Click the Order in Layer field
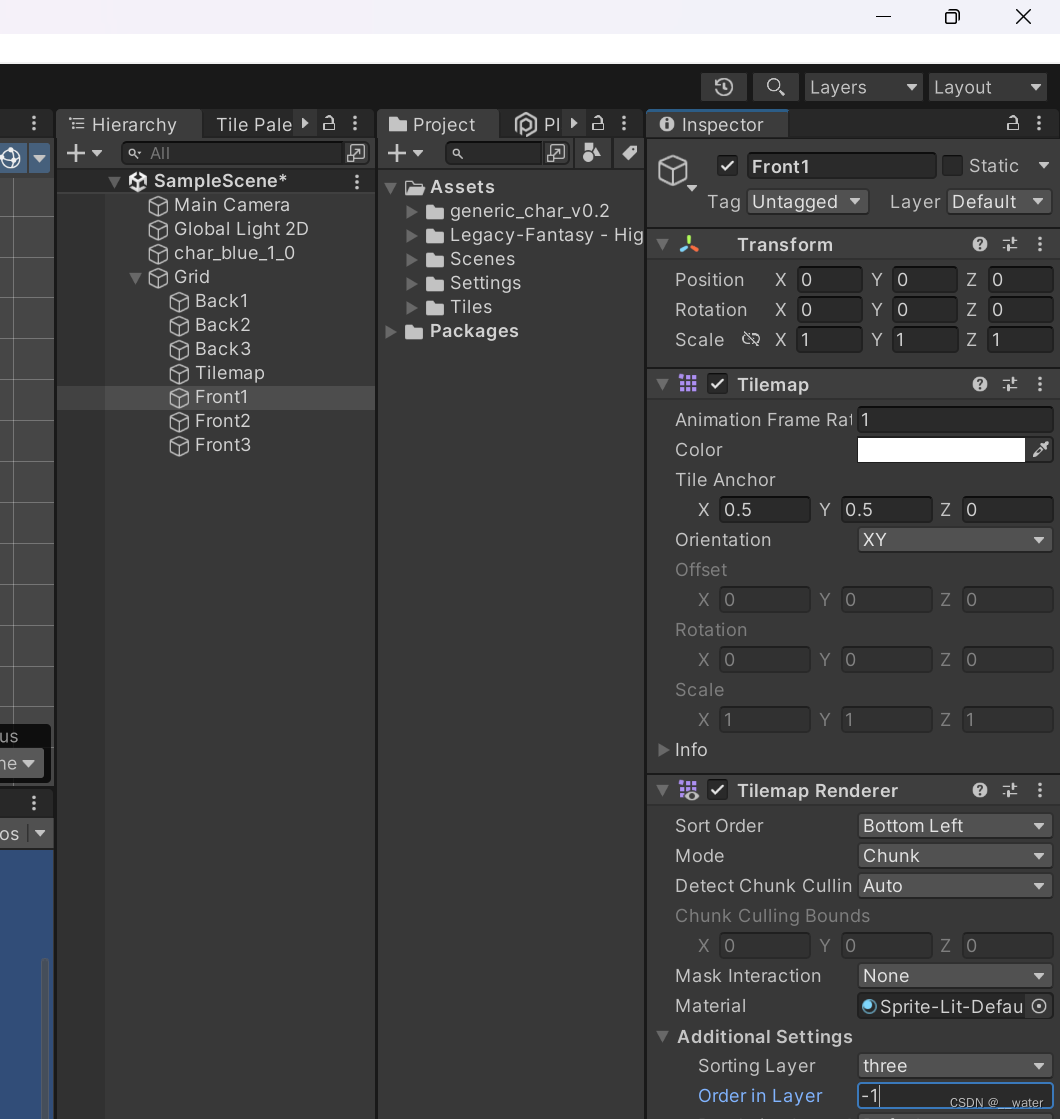This screenshot has height=1119, width=1060. coord(954,1095)
